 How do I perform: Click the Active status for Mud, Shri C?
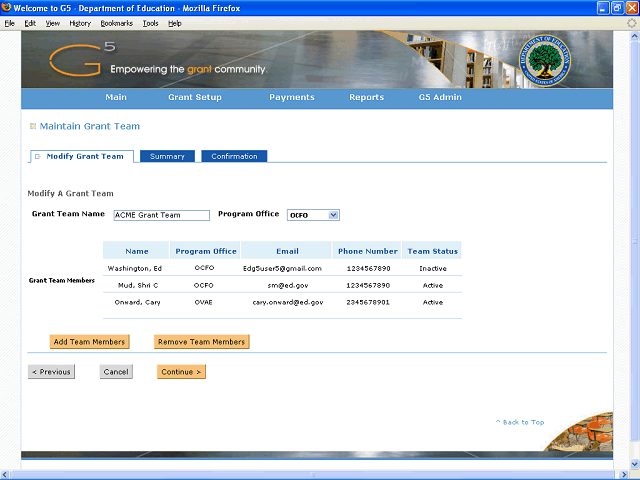(x=433, y=285)
